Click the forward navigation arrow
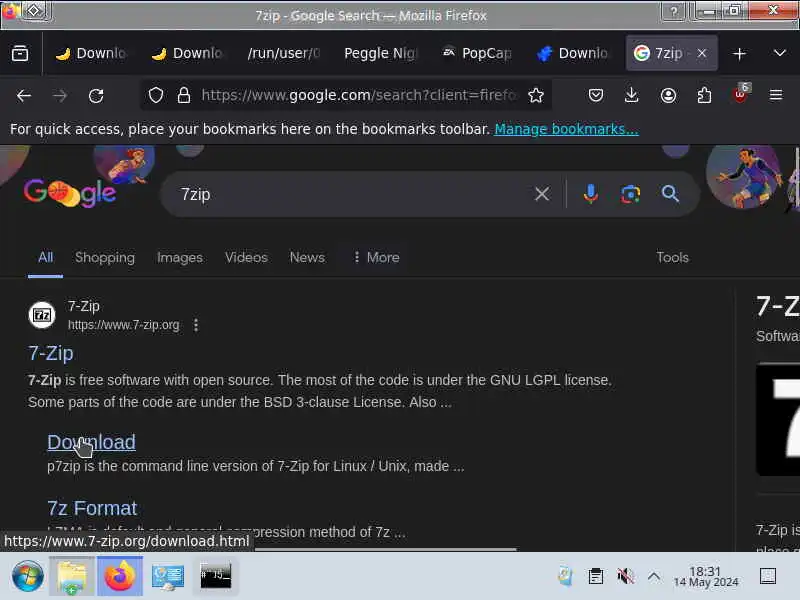 click(60, 95)
